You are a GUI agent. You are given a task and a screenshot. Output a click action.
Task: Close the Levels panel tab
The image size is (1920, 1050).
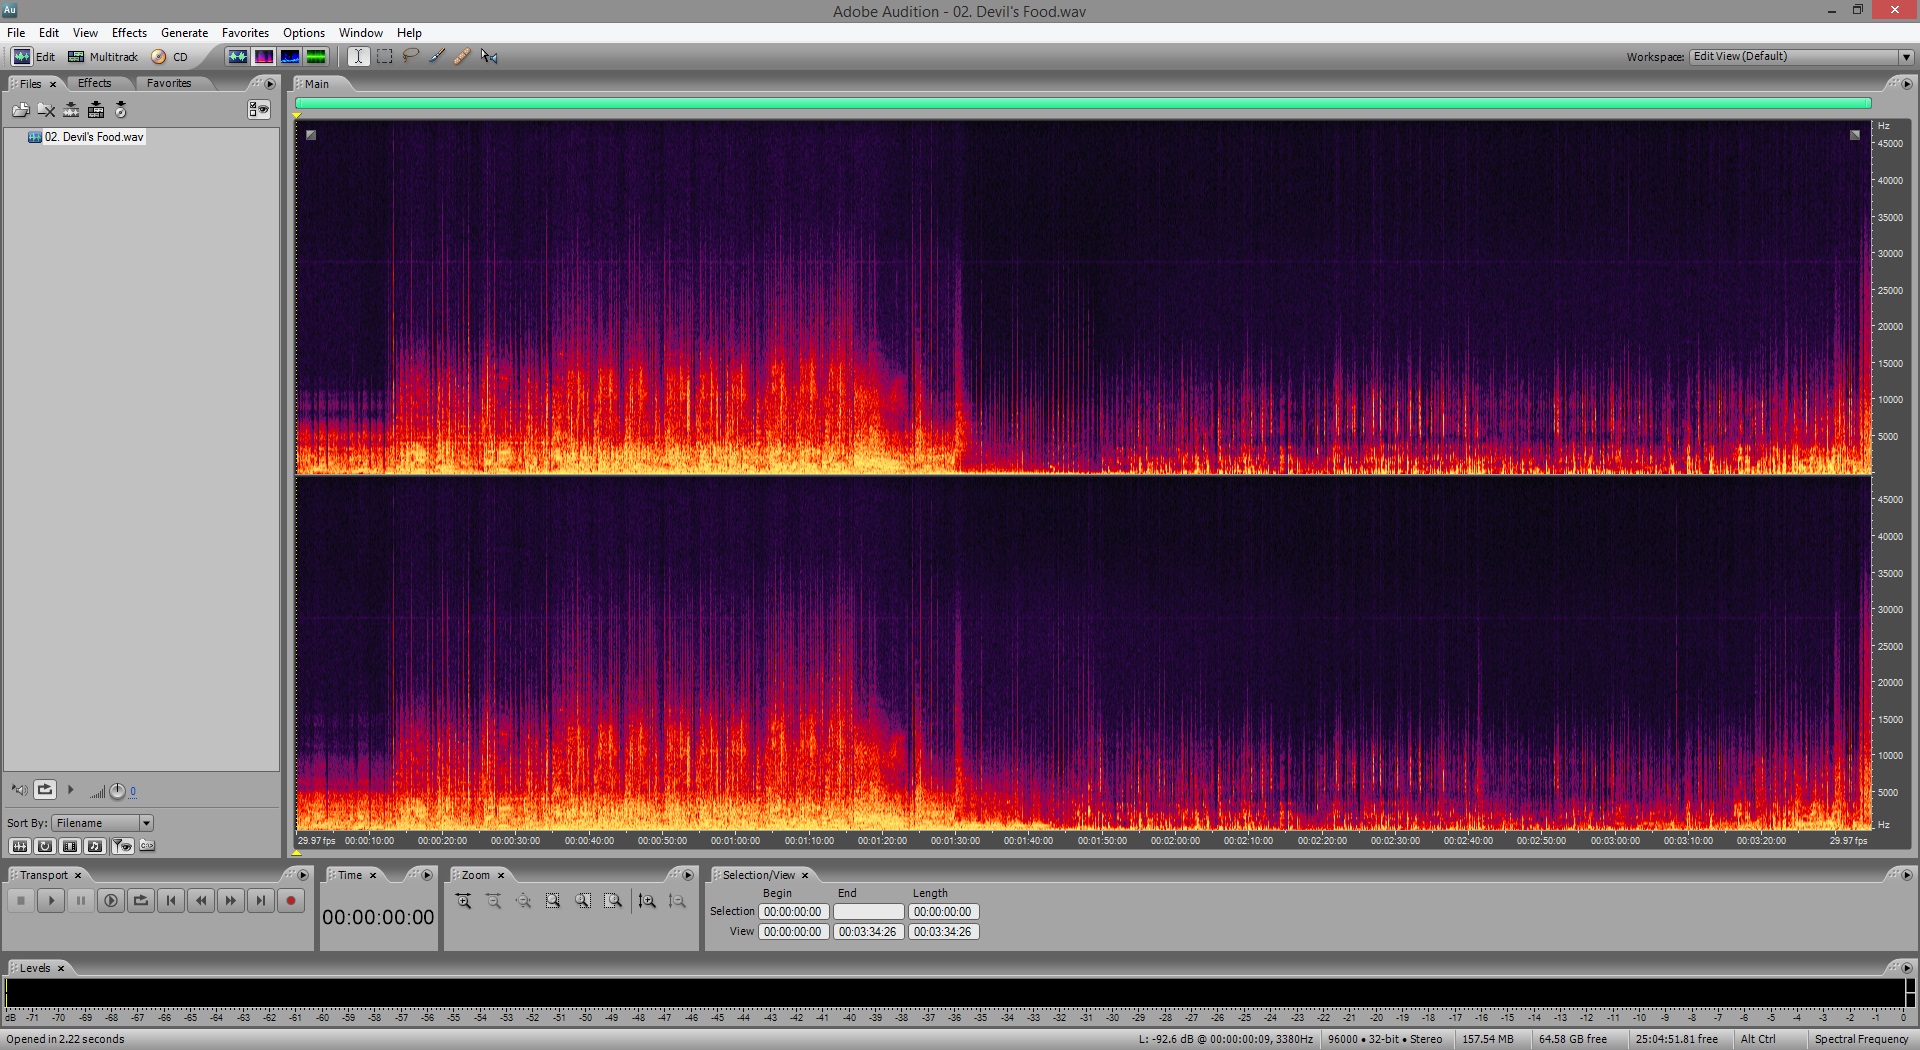[61, 968]
